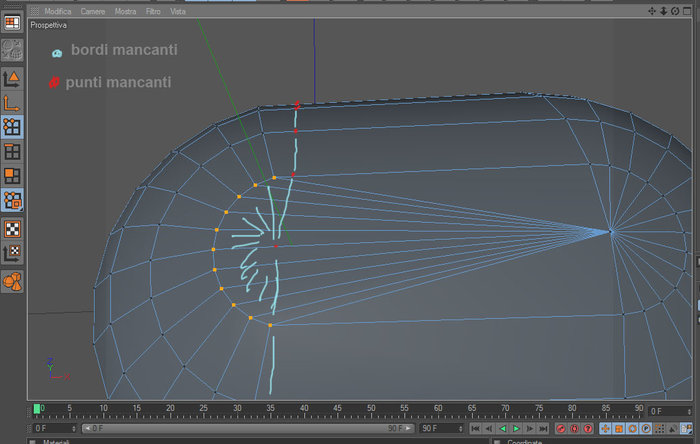Toggle the Position keyframe recording button
The height and width of the screenshot is (444, 700).
(605, 429)
